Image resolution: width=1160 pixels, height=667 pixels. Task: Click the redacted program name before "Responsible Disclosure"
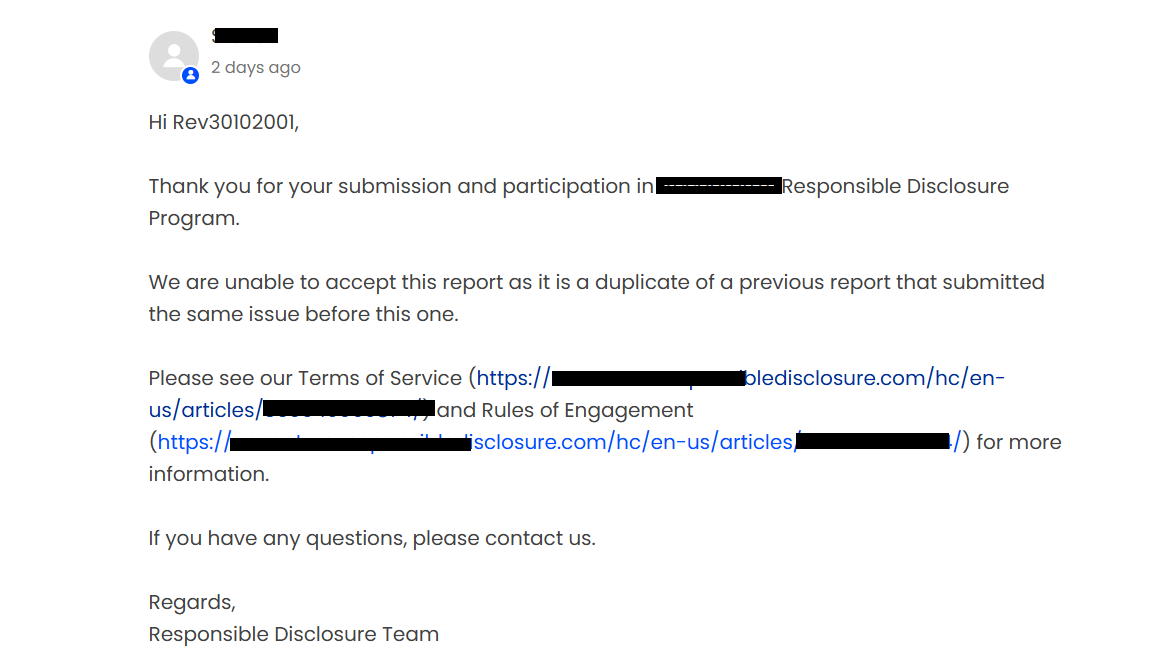pos(718,186)
